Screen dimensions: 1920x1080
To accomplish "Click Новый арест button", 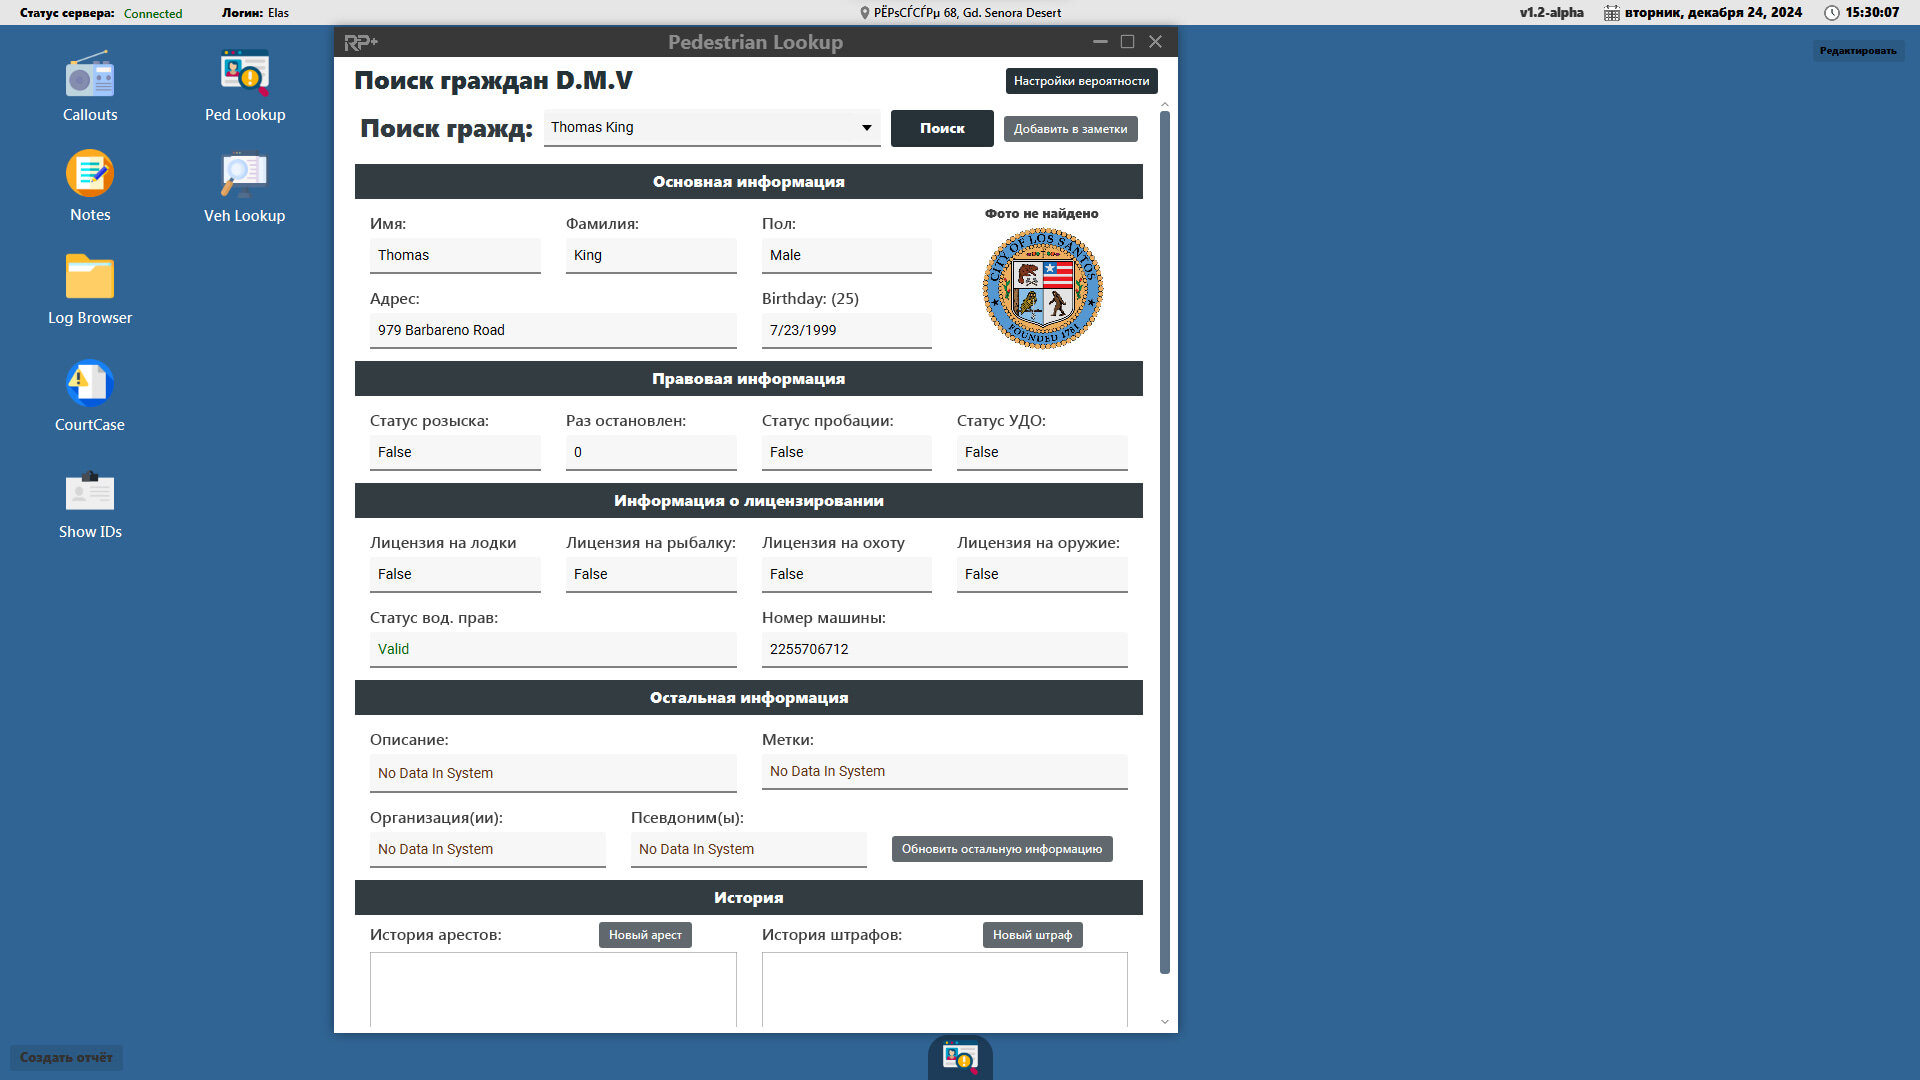I will 645,935.
